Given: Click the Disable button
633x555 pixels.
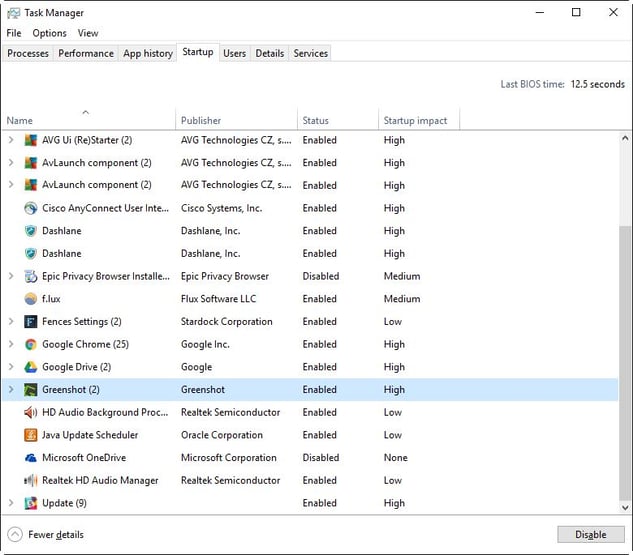Looking at the screenshot, I should [x=591, y=535].
